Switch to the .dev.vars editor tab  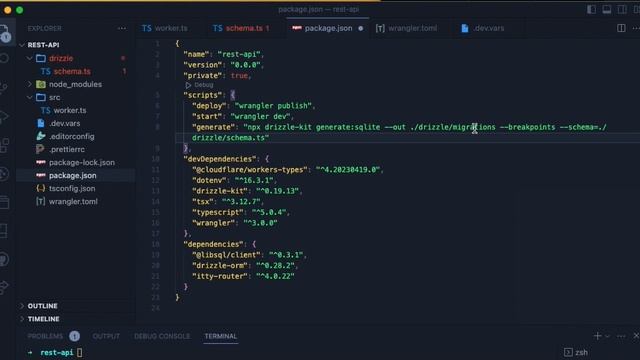point(483,28)
